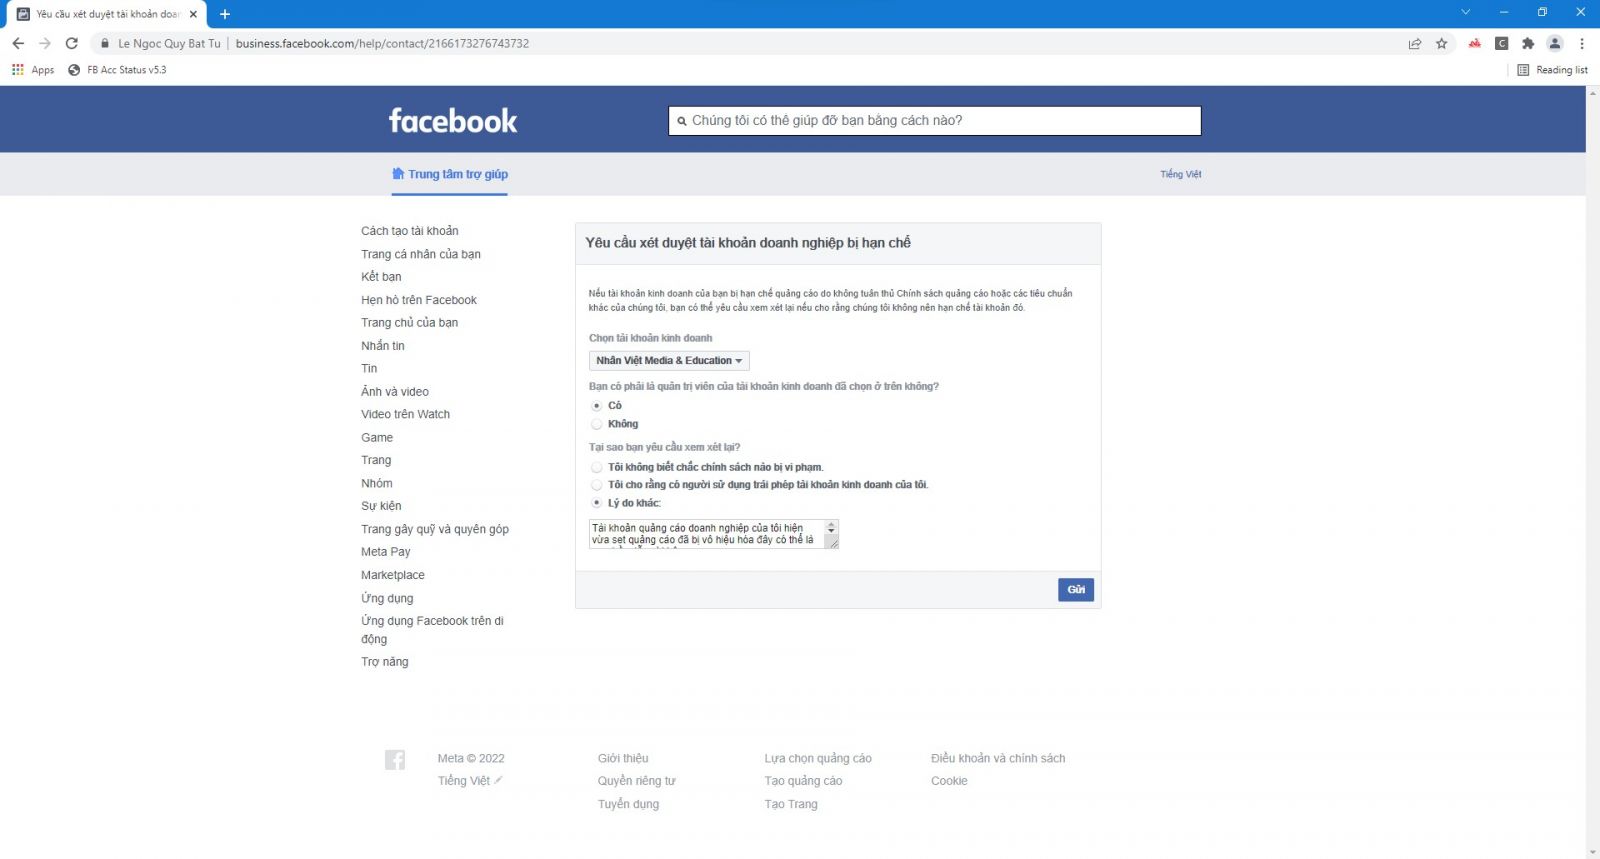
Task: Open 'Giới thiệu' footer link
Action: point(623,758)
